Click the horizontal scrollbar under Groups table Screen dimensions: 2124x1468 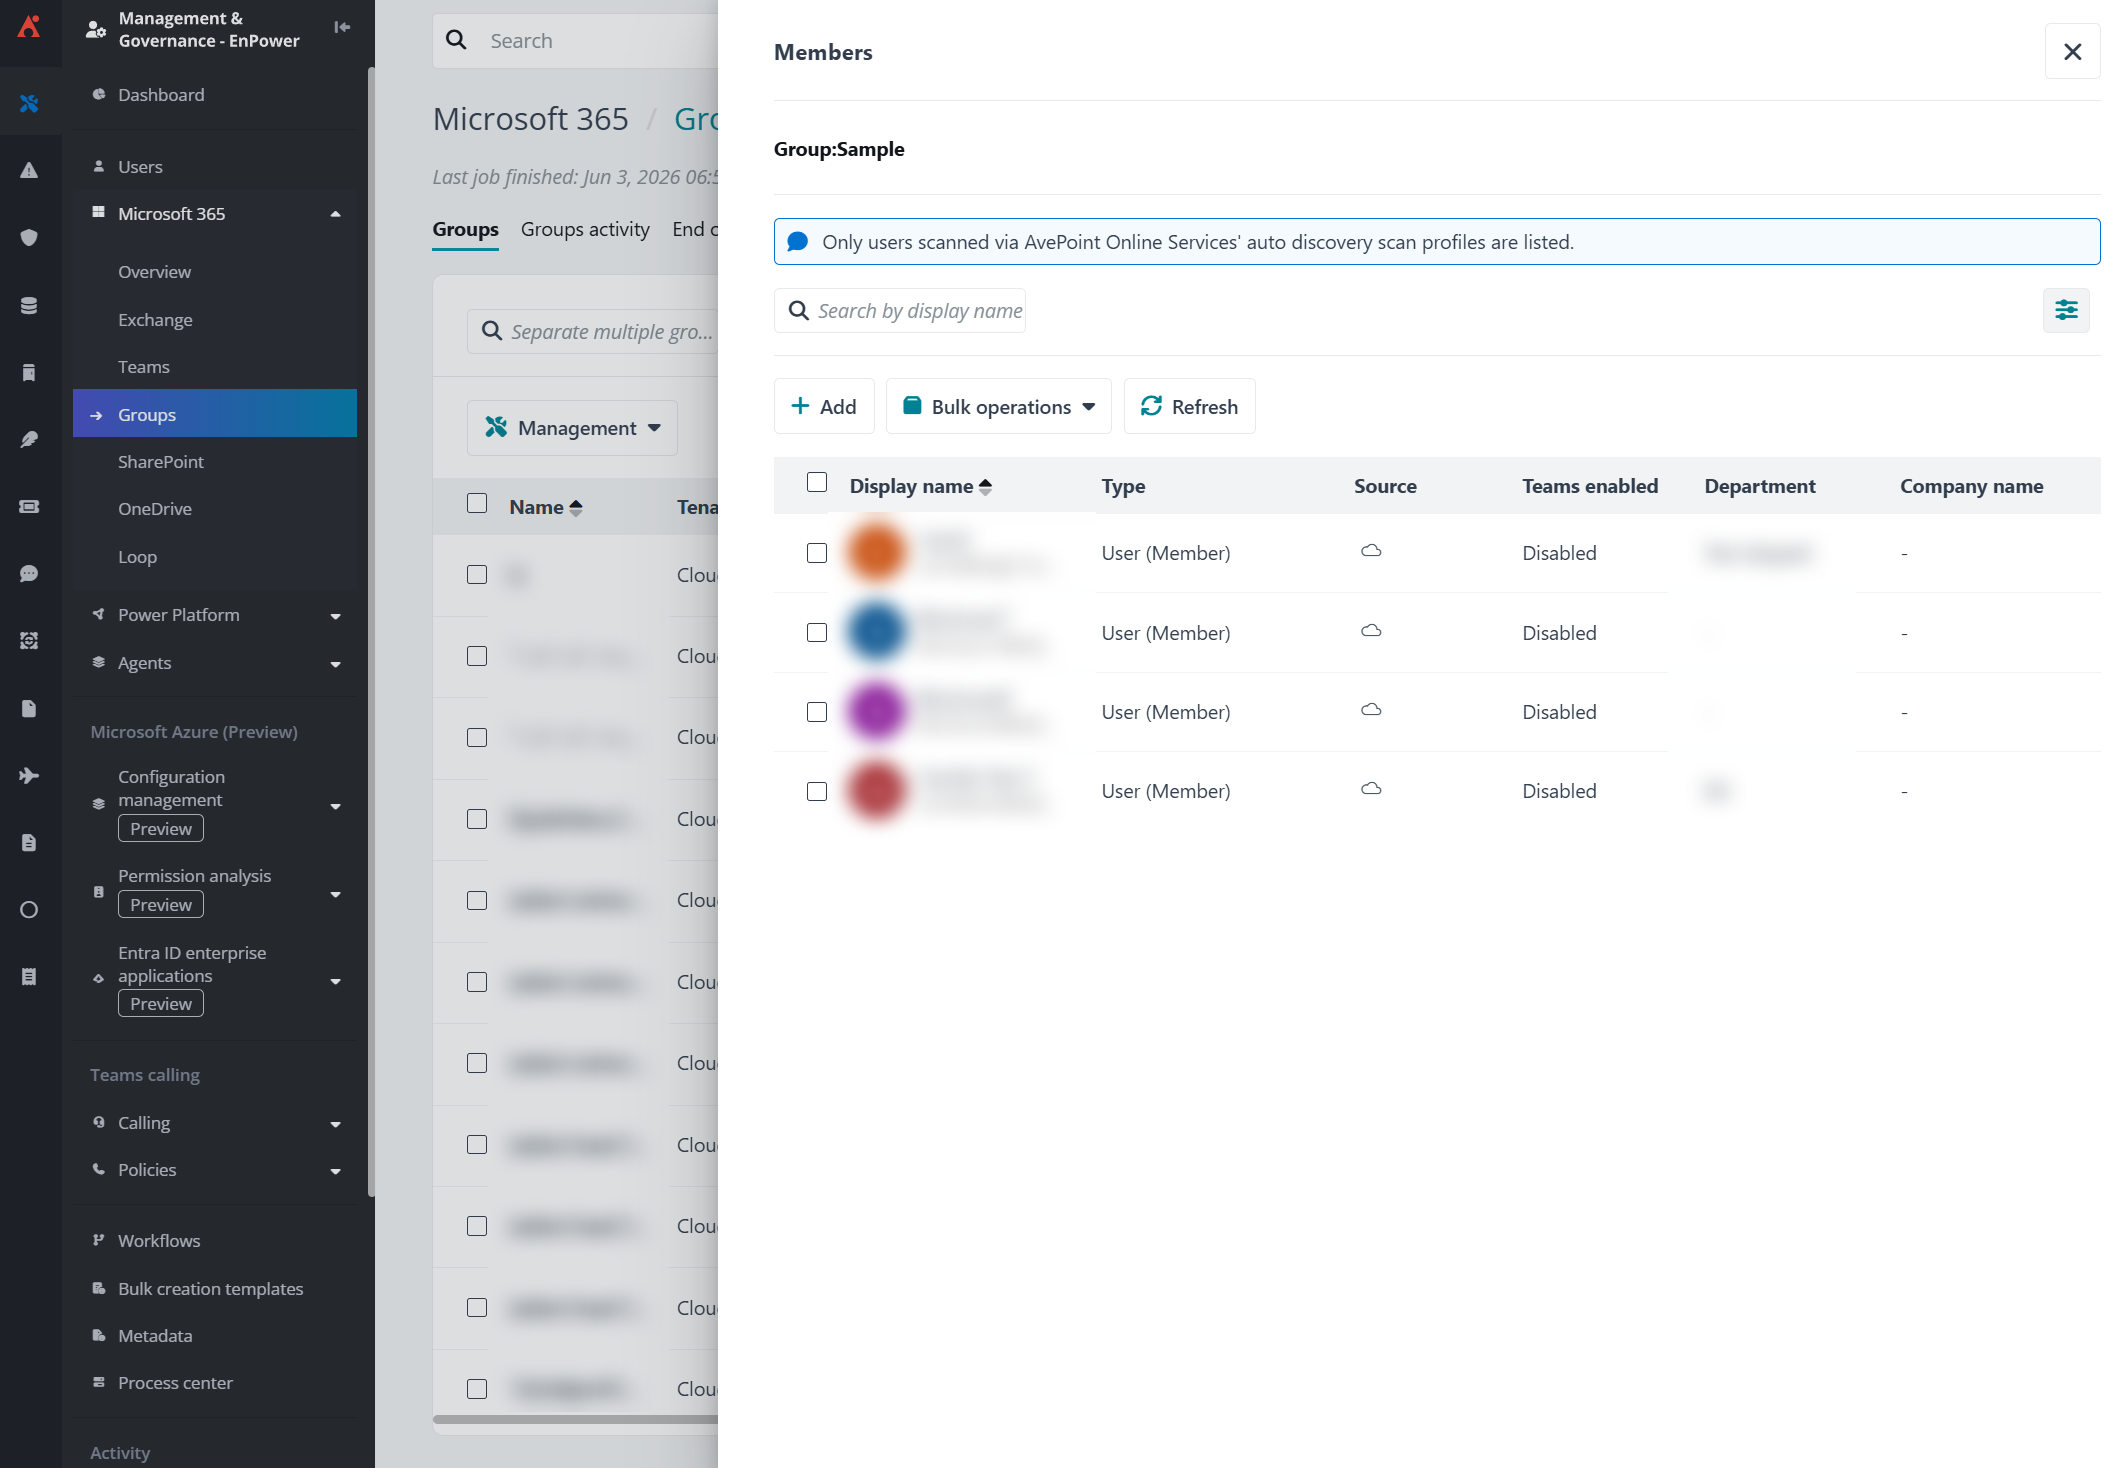575,1419
